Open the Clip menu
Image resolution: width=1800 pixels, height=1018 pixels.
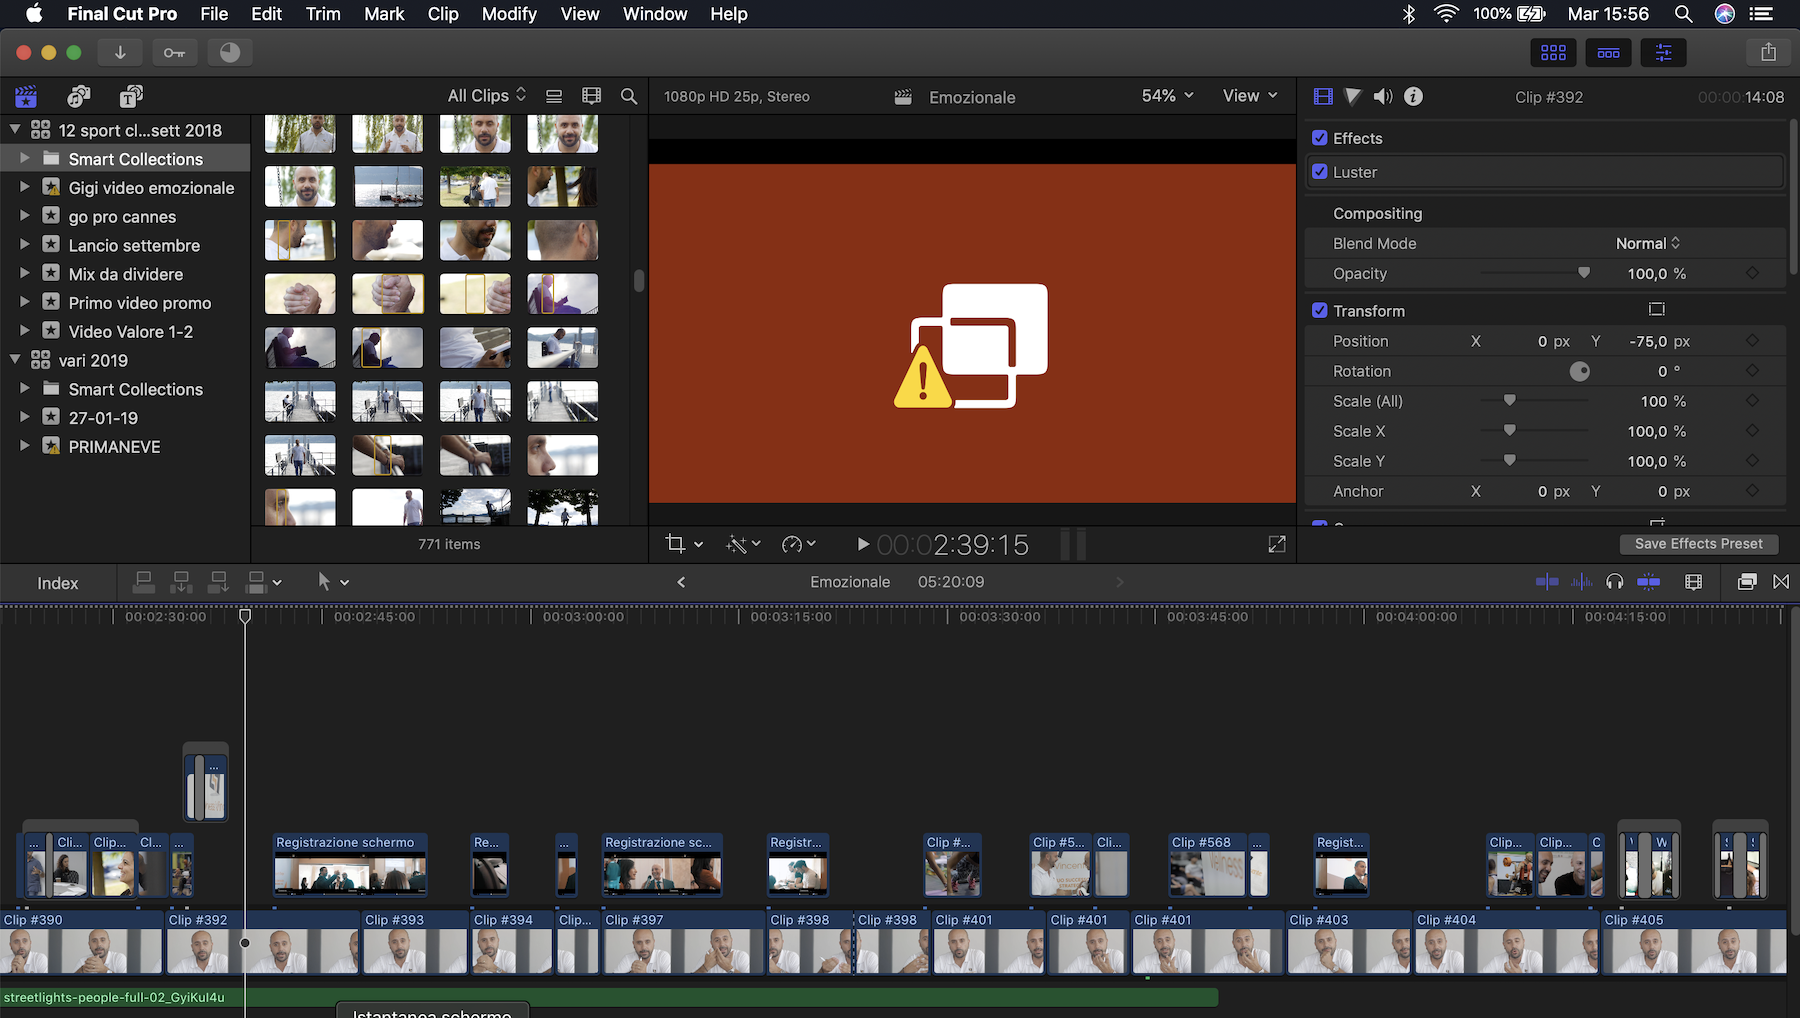coord(443,14)
